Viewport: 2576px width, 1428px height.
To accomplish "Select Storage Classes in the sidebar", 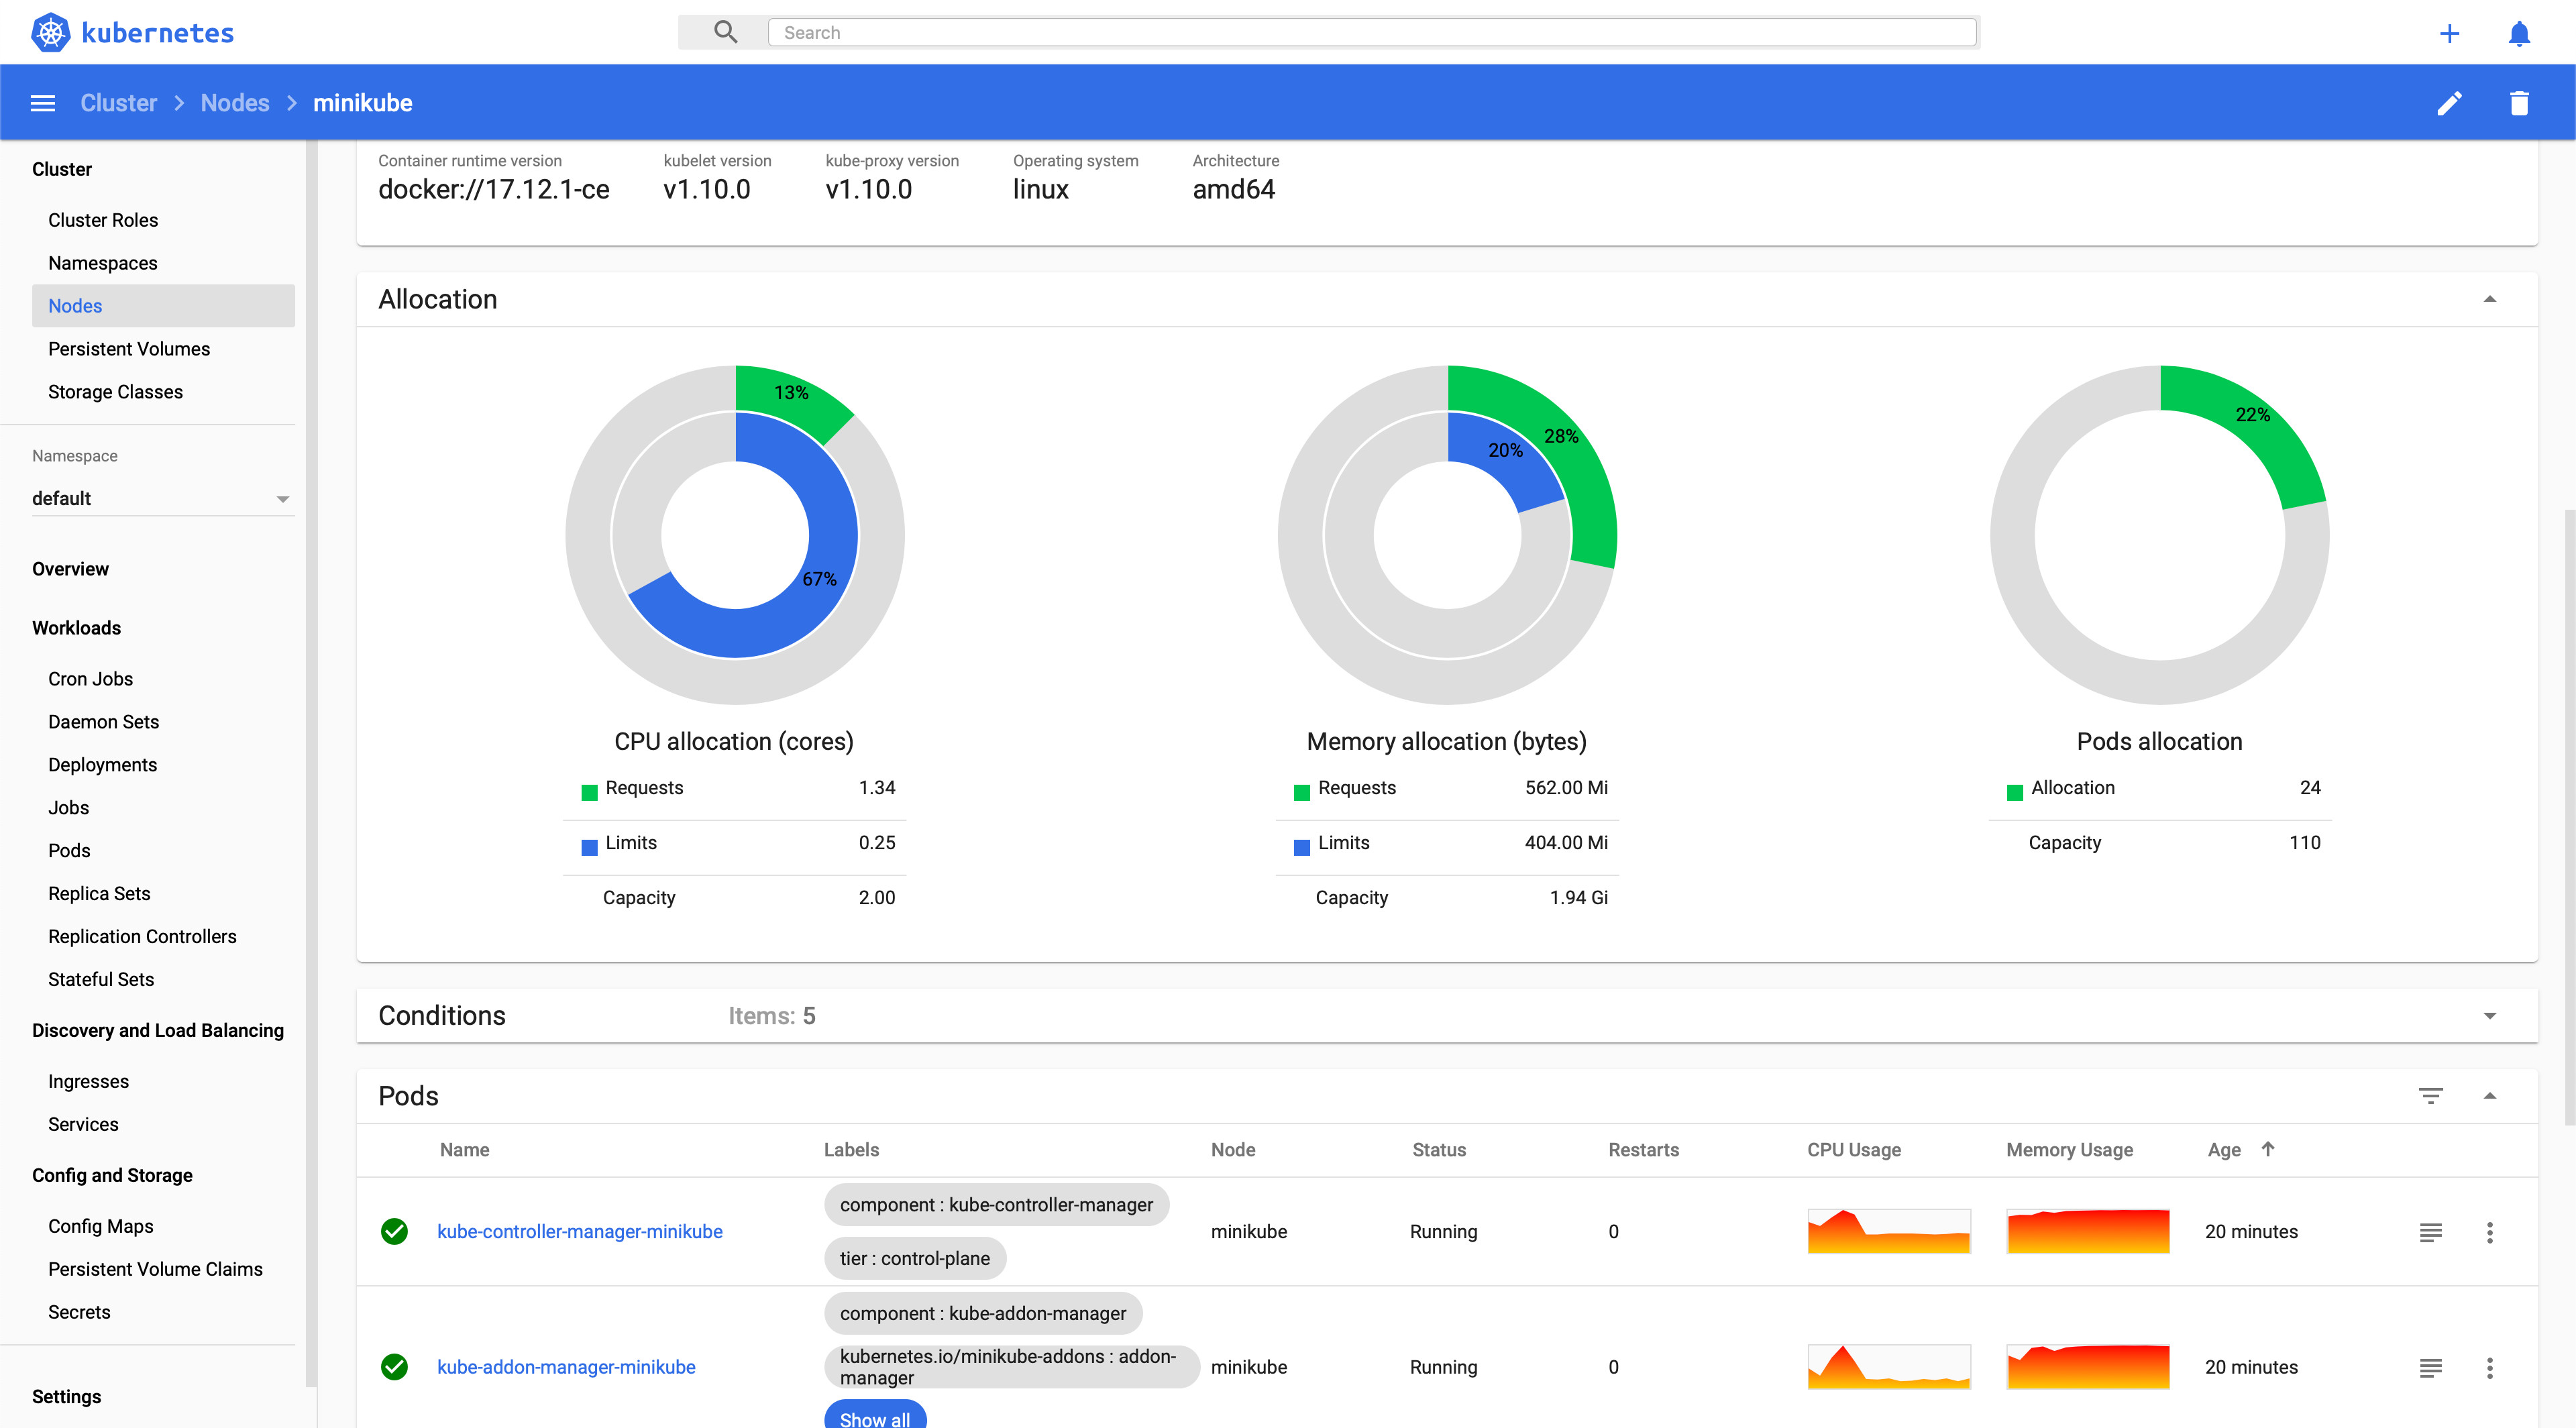I will pyautogui.click(x=115, y=391).
